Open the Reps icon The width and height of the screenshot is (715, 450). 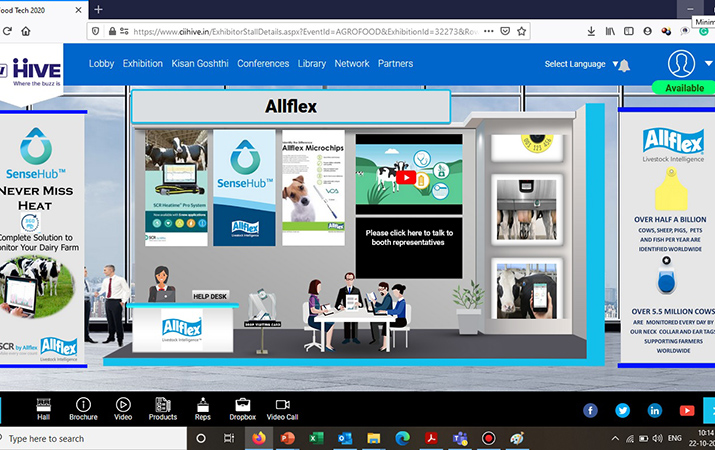(202, 409)
